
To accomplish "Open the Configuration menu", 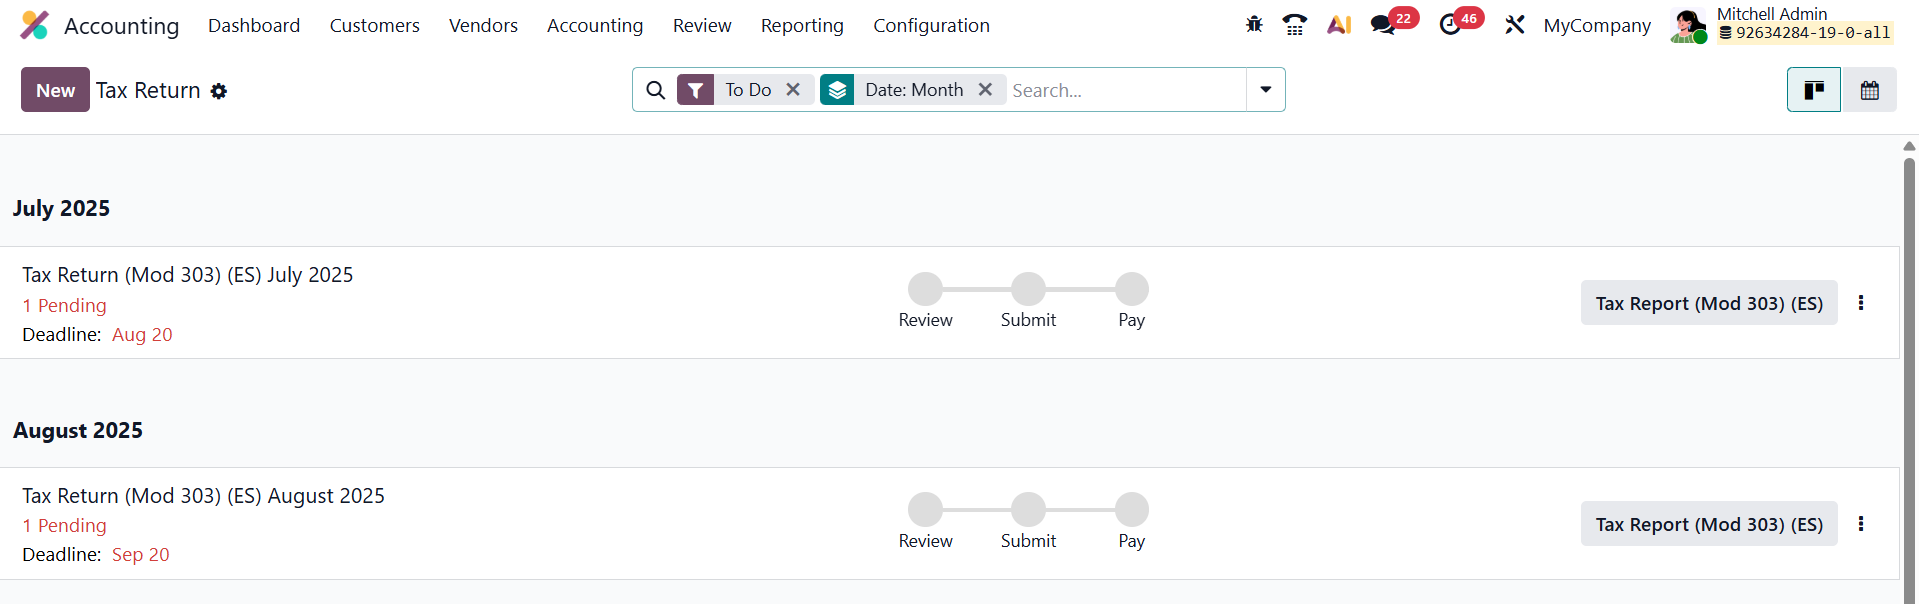I will pyautogui.click(x=931, y=25).
